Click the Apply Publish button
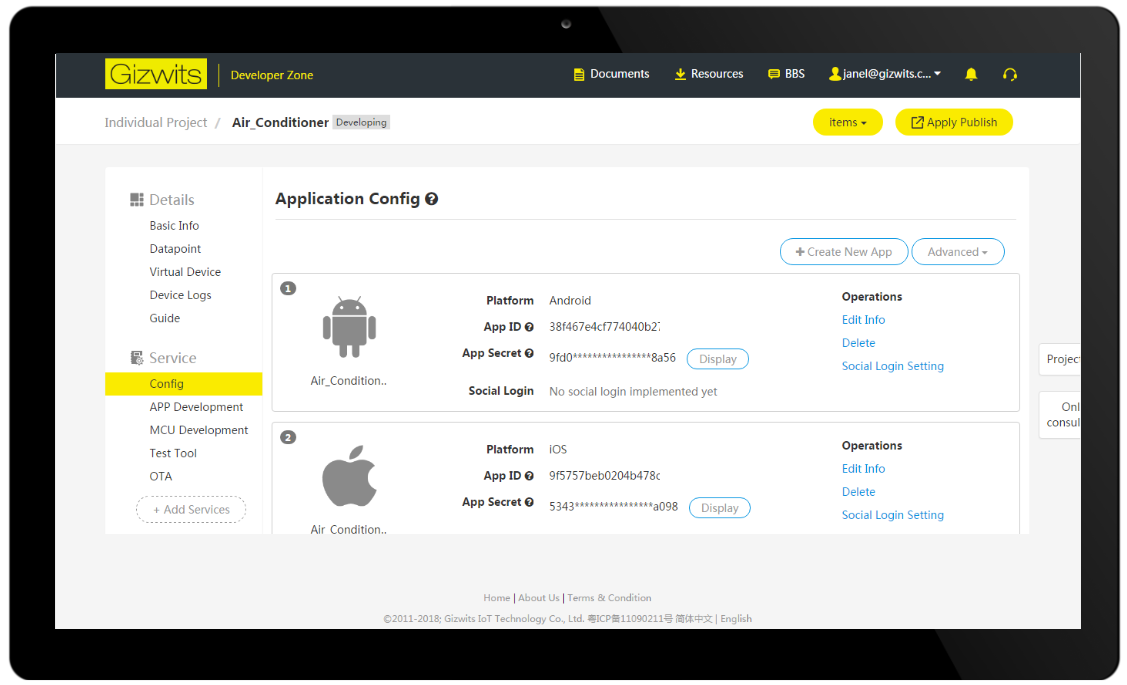 tap(953, 121)
